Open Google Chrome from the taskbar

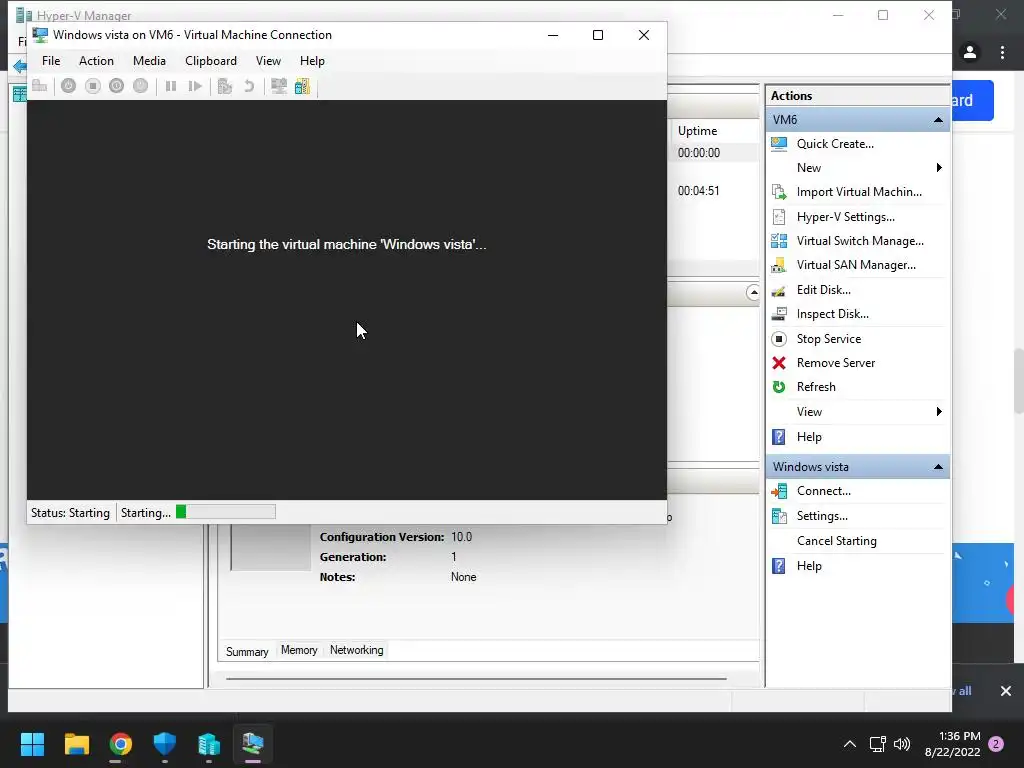click(121, 744)
